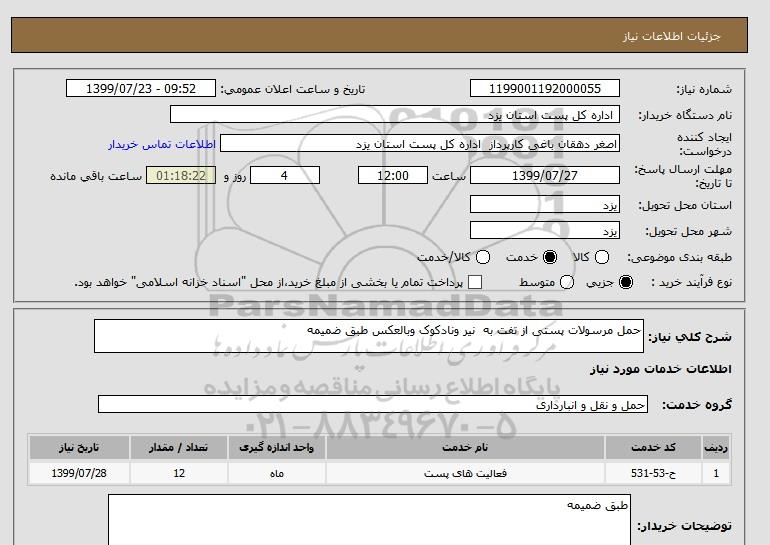The image size is (770, 545).
Task: Click the ساعت باقی مانده label
Action: [x=96, y=176]
